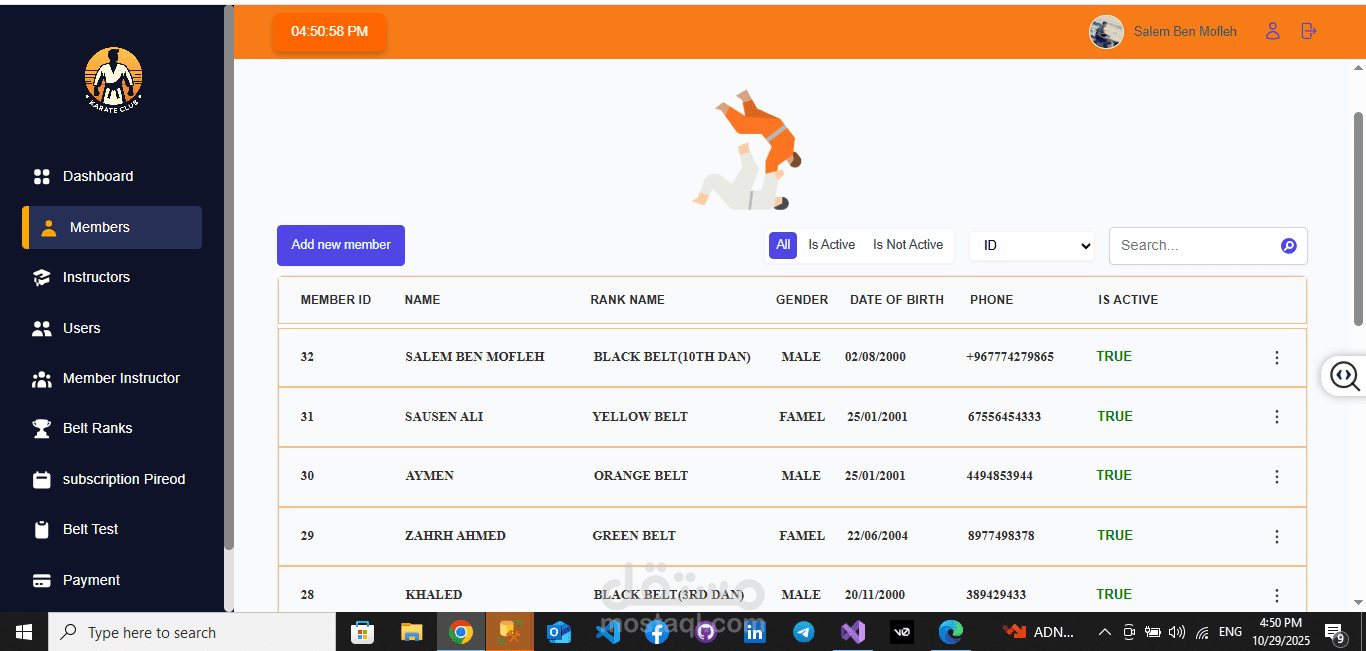Viewport: 1366px width, 651px height.
Task: Open VS Code from taskbar
Action: point(608,632)
